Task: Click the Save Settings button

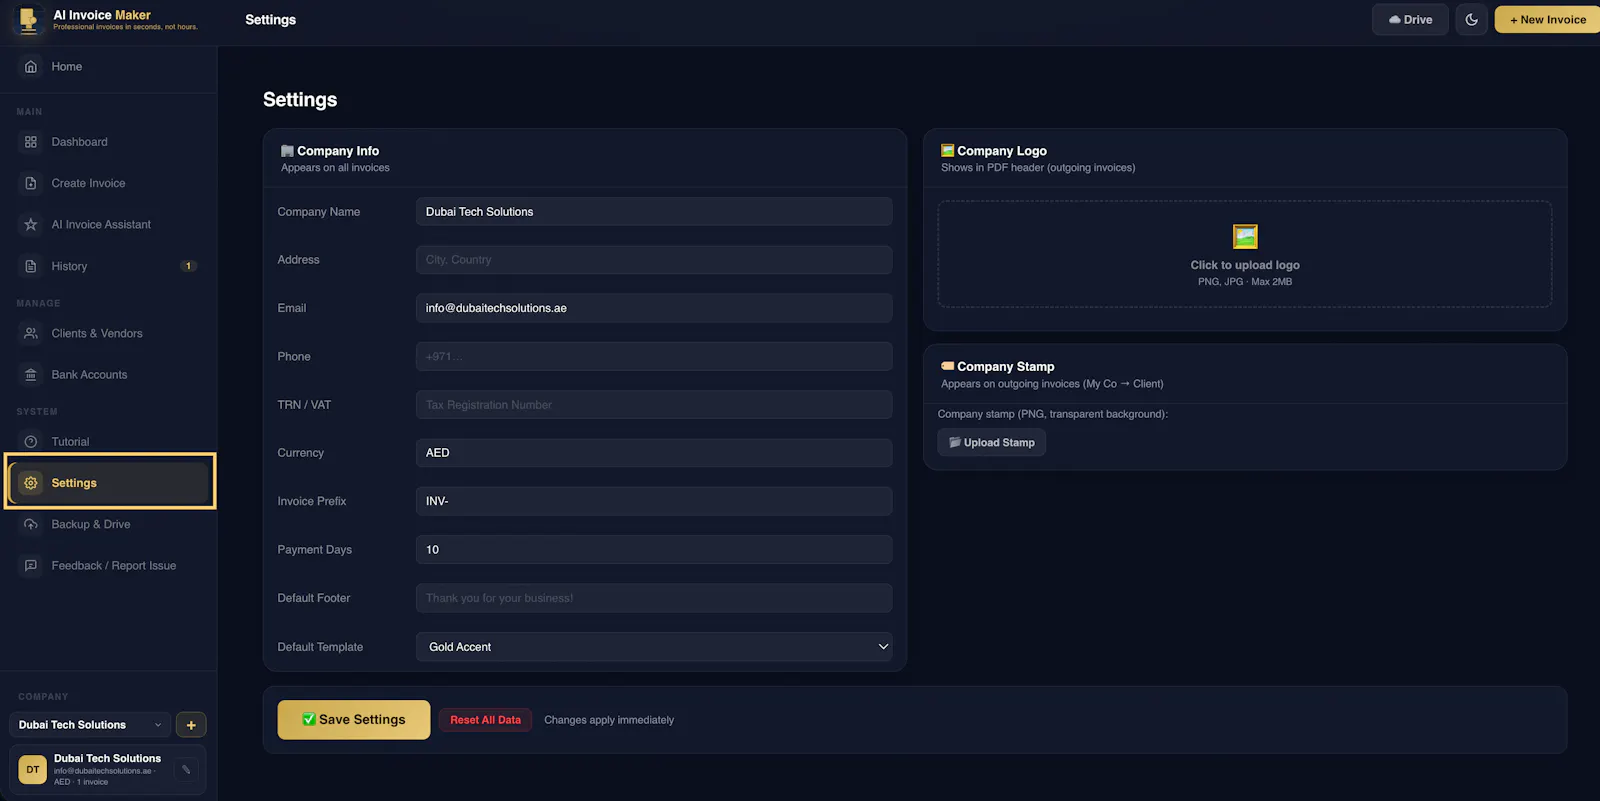Action: [354, 720]
